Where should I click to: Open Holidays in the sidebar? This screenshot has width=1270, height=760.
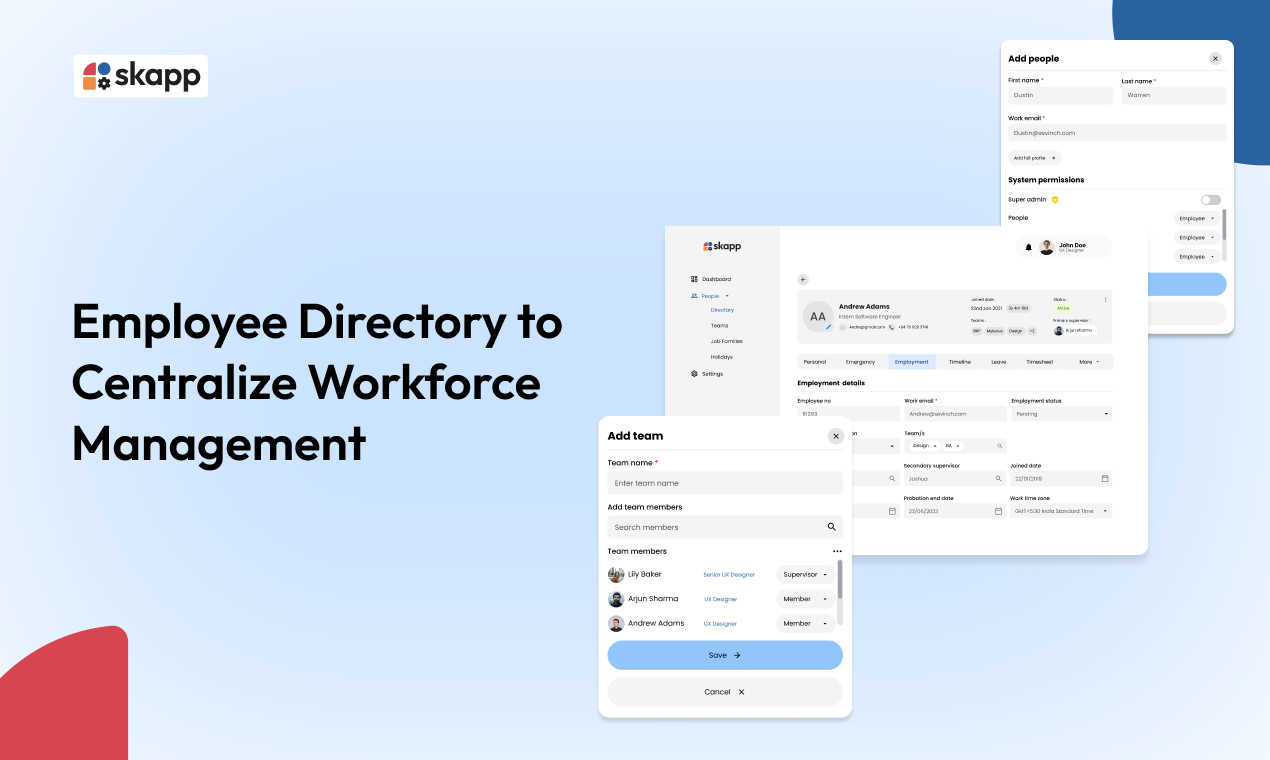tap(722, 357)
